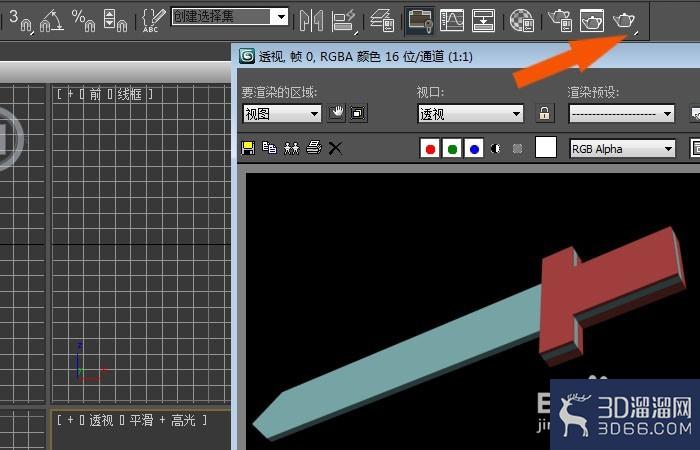Click the Save Image floppy disk icon
This screenshot has height=450, width=700.
248,148
